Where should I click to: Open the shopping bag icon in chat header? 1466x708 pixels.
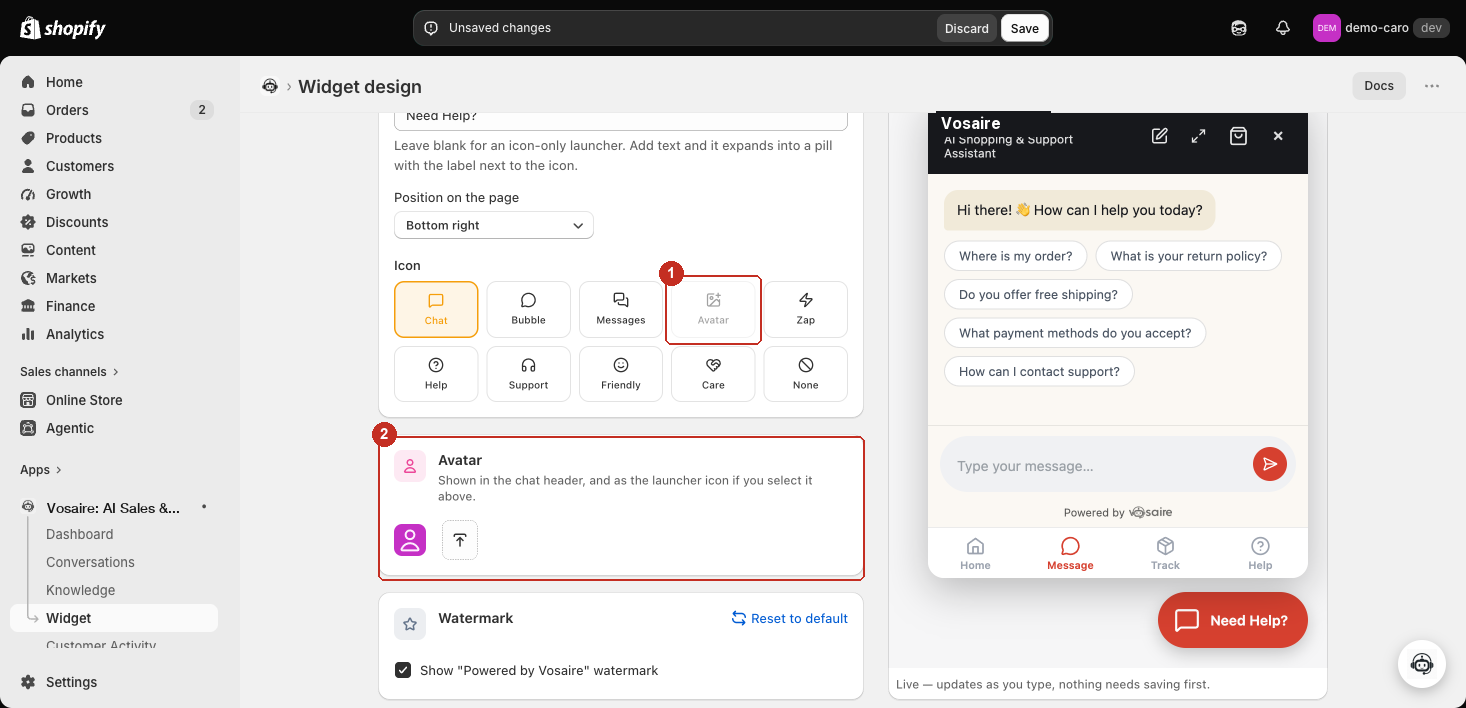pyautogui.click(x=1238, y=136)
